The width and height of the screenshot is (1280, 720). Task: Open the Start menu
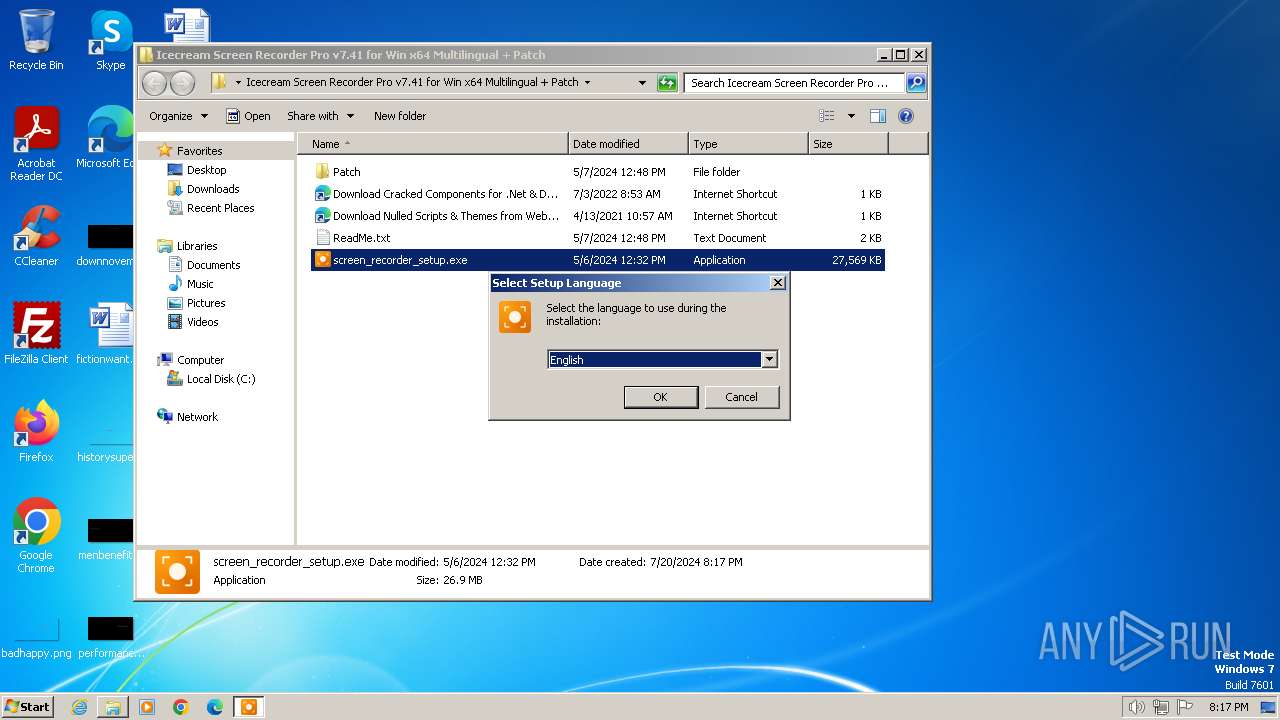point(28,706)
